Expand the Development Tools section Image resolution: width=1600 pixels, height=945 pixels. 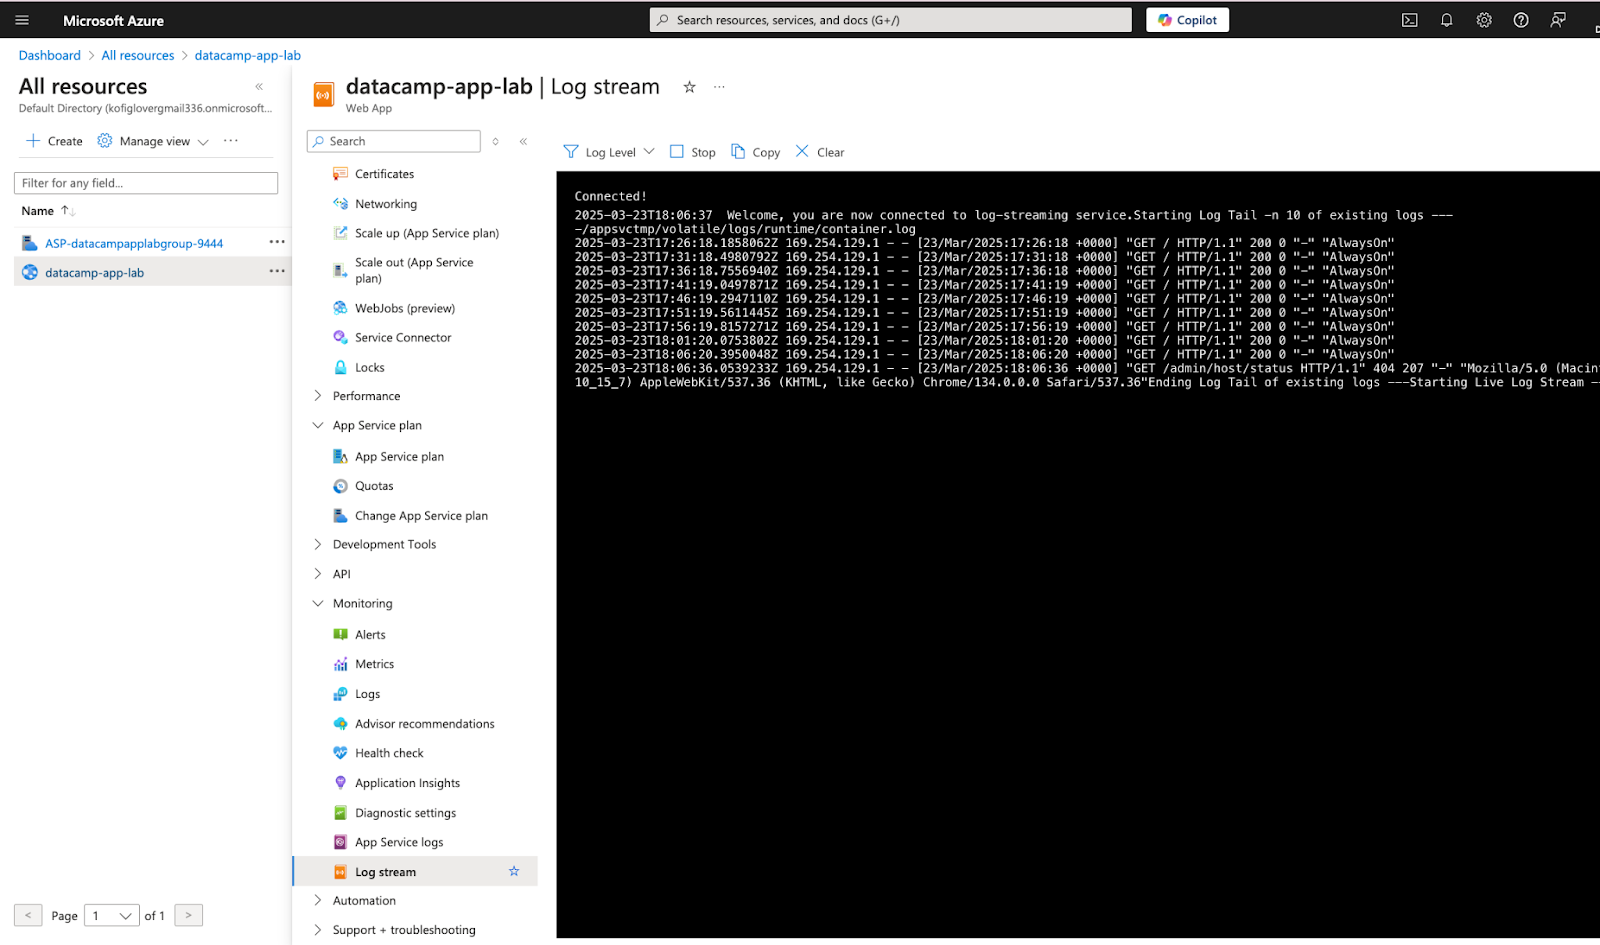[384, 545]
